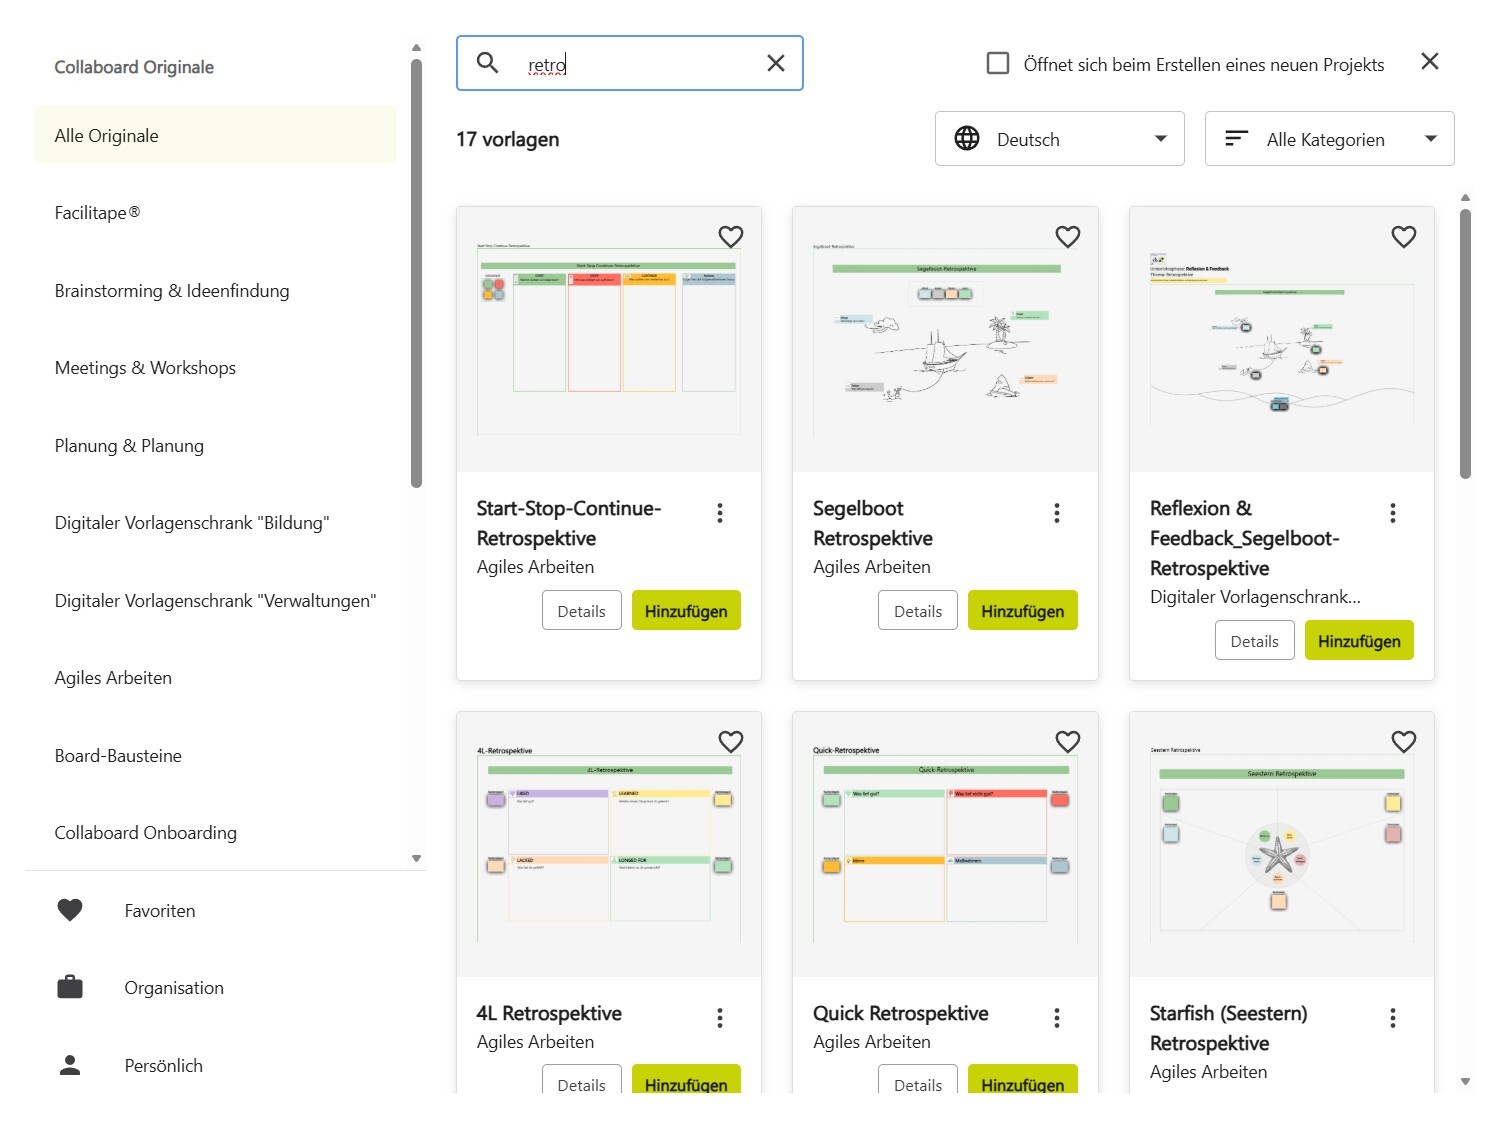The width and height of the screenshot is (1488, 1128).
Task: Click the magnifier search icon
Action: (x=488, y=63)
